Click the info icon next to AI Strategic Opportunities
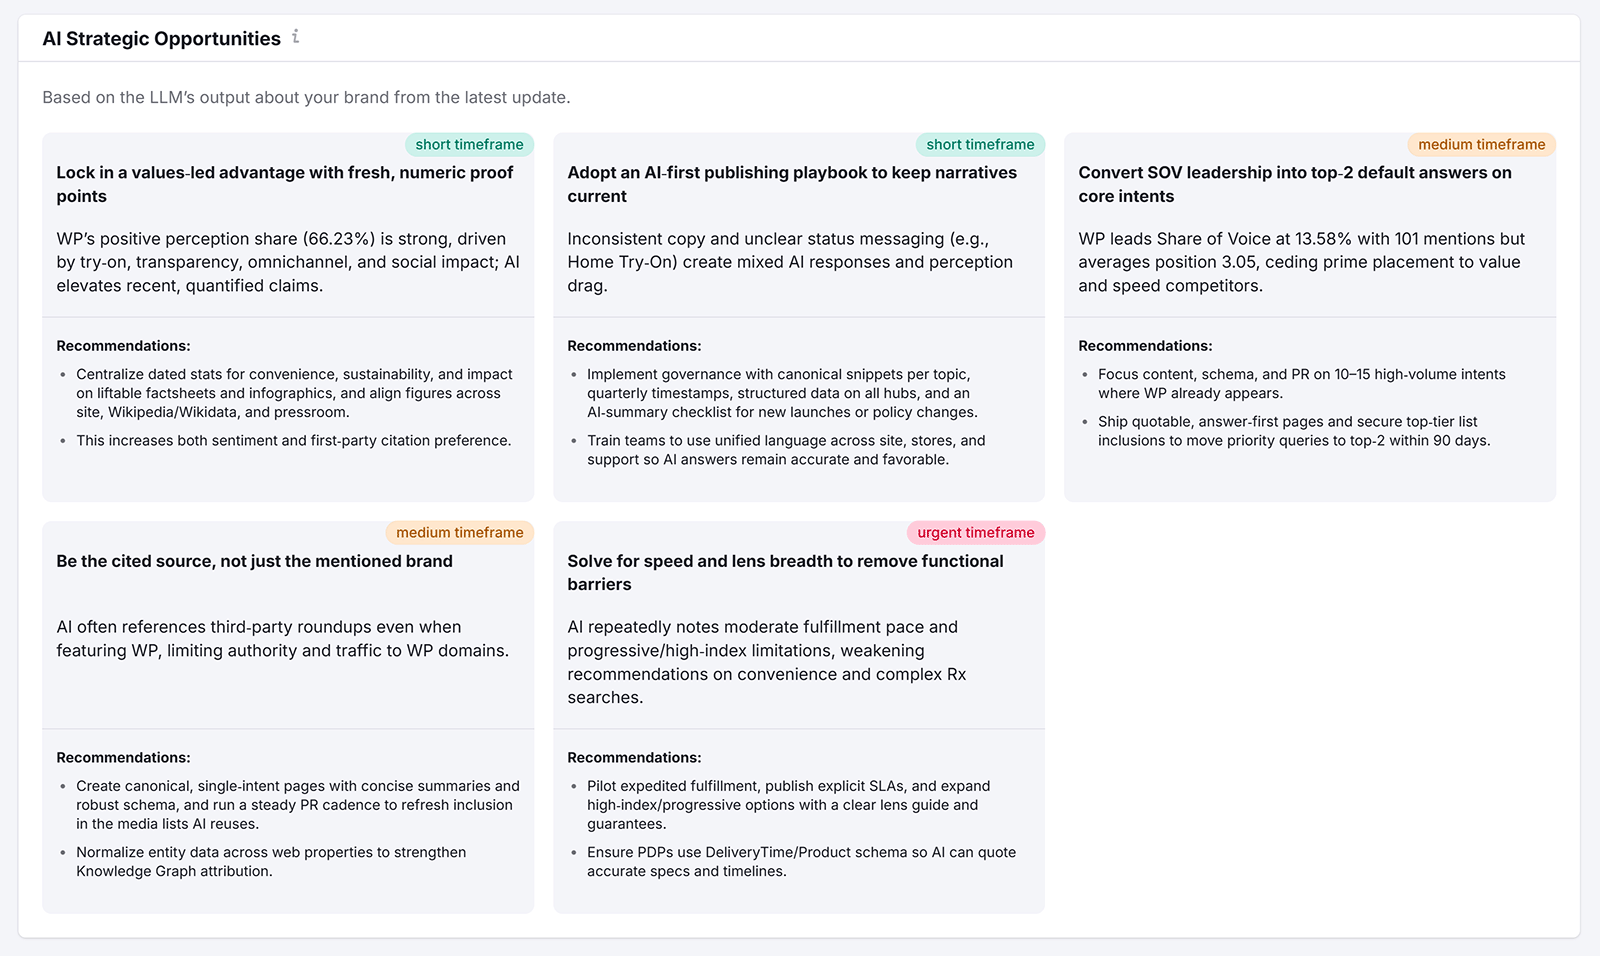Screen dimensions: 1600x956 (295, 36)
